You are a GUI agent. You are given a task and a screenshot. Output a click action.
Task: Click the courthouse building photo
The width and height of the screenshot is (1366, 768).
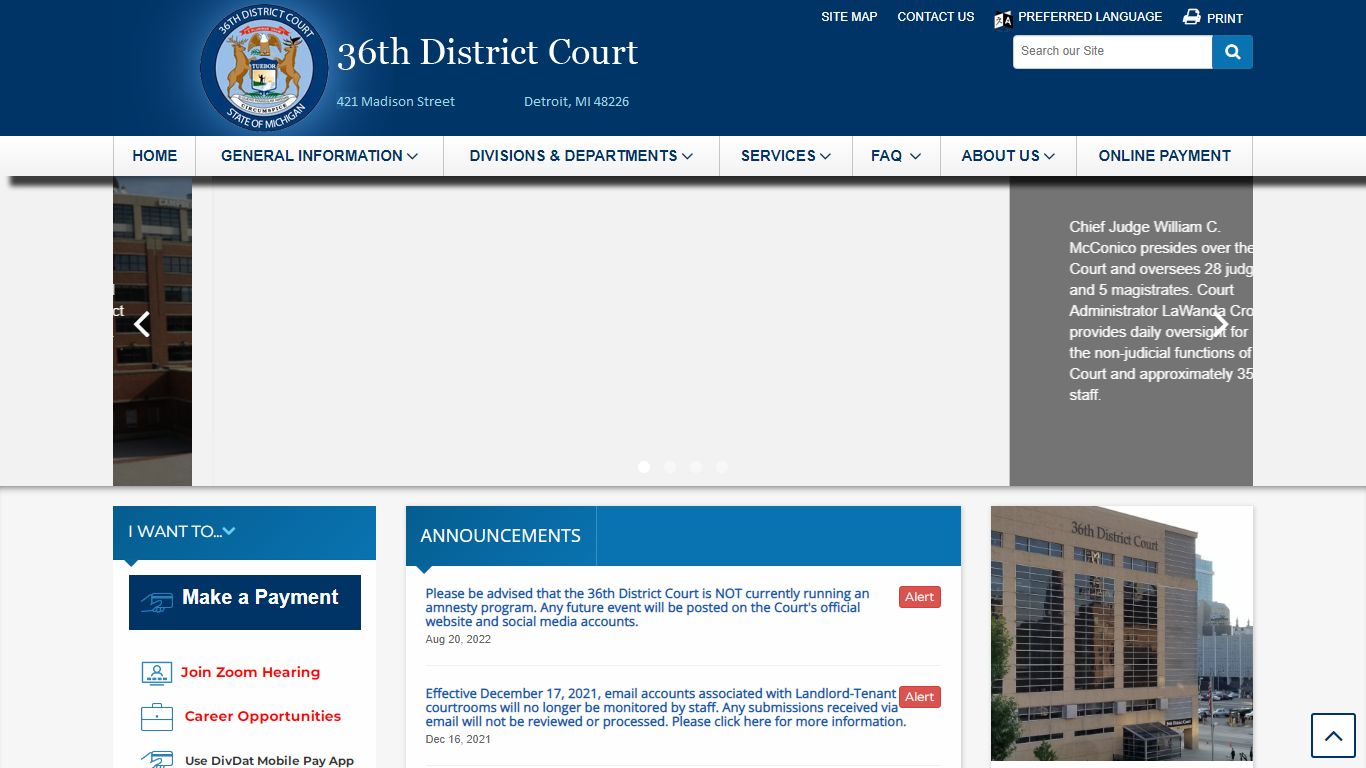click(x=1122, y=634)
